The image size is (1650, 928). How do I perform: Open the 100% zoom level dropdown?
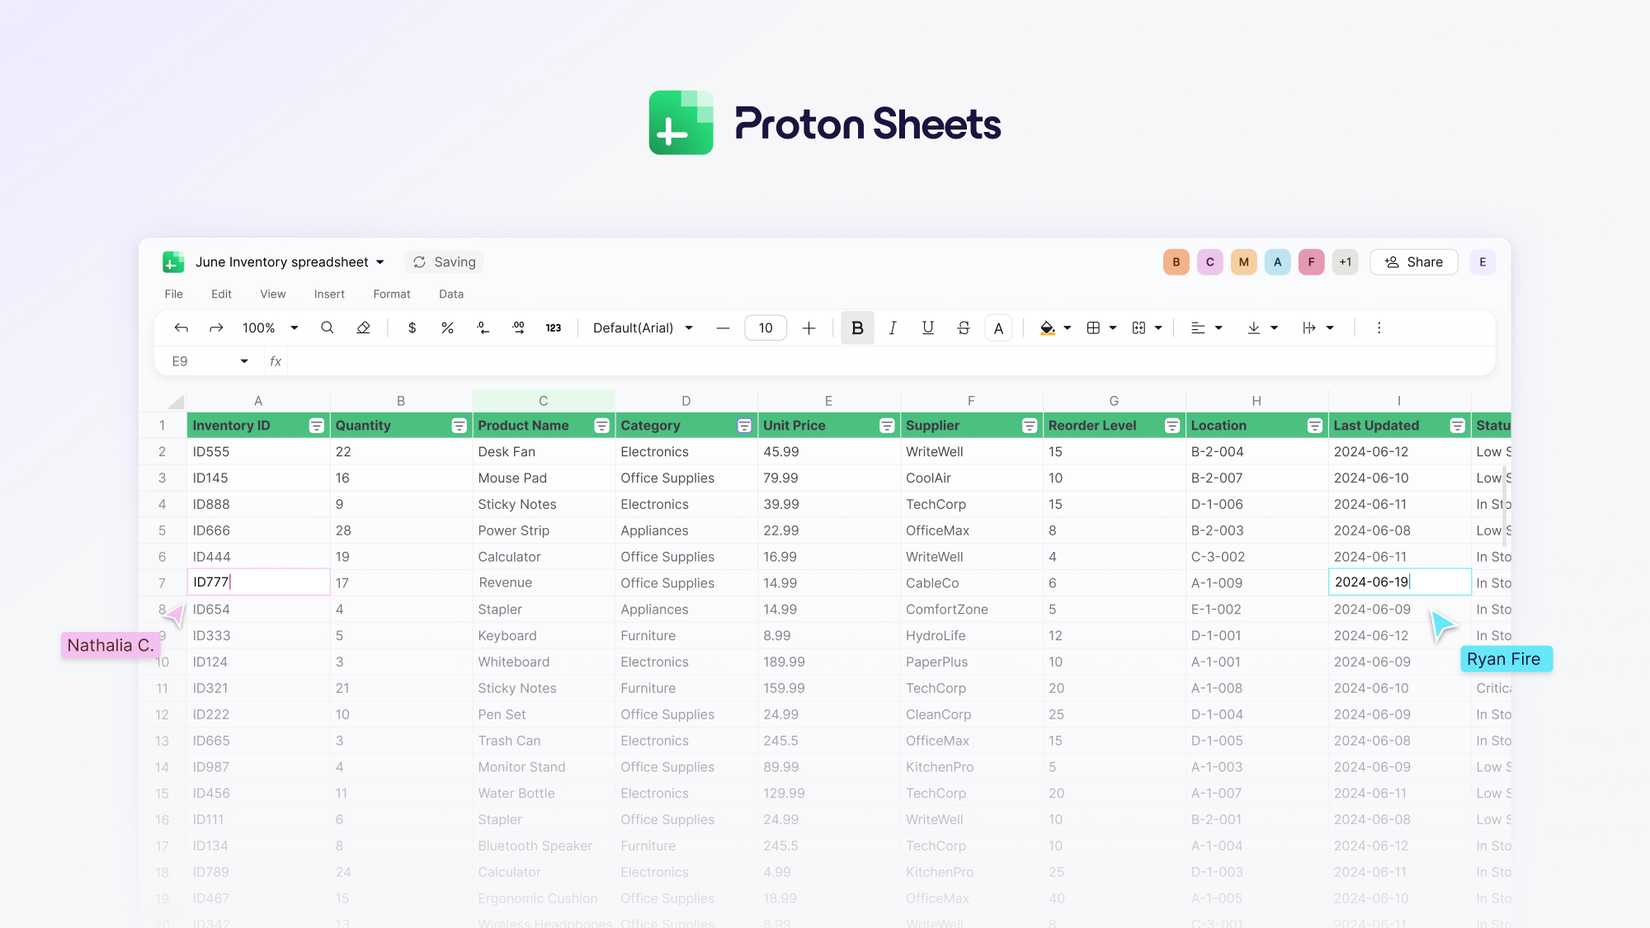pyautogui.click(x=268, y=327)
